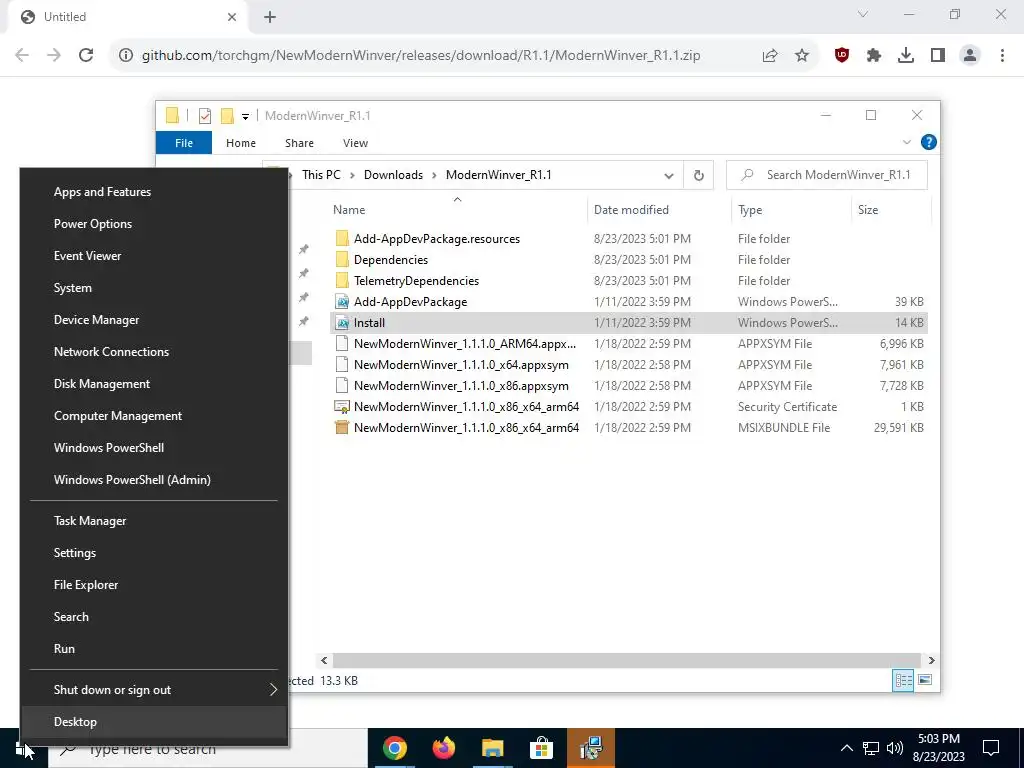
Task: Show the Desktop via menu entry
Action: click(x=154, y=722)
